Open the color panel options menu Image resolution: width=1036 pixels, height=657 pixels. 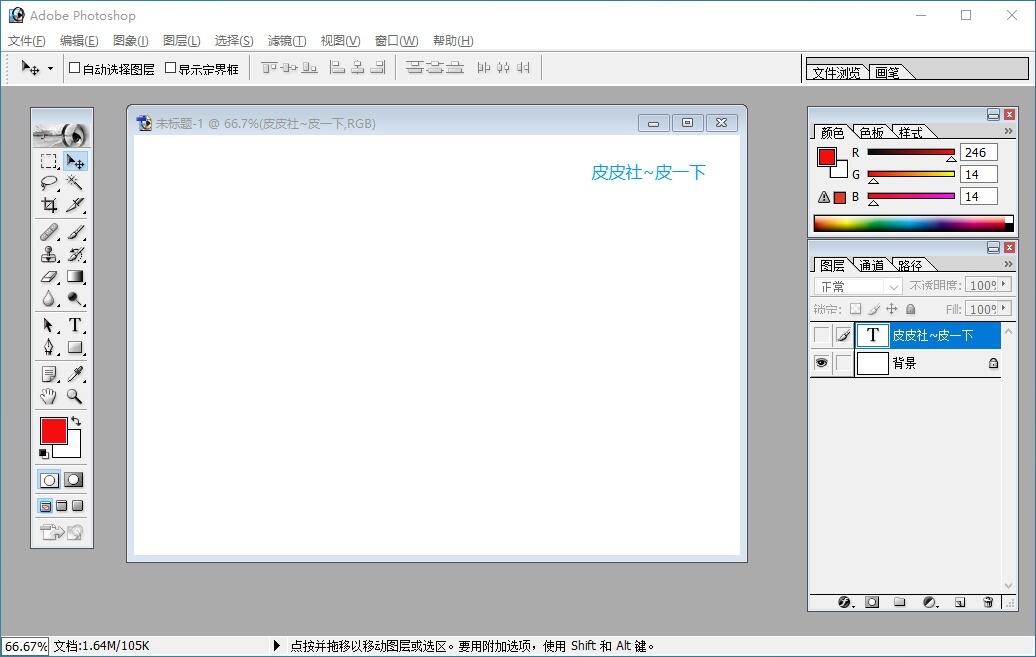(x=1008, y=132)
